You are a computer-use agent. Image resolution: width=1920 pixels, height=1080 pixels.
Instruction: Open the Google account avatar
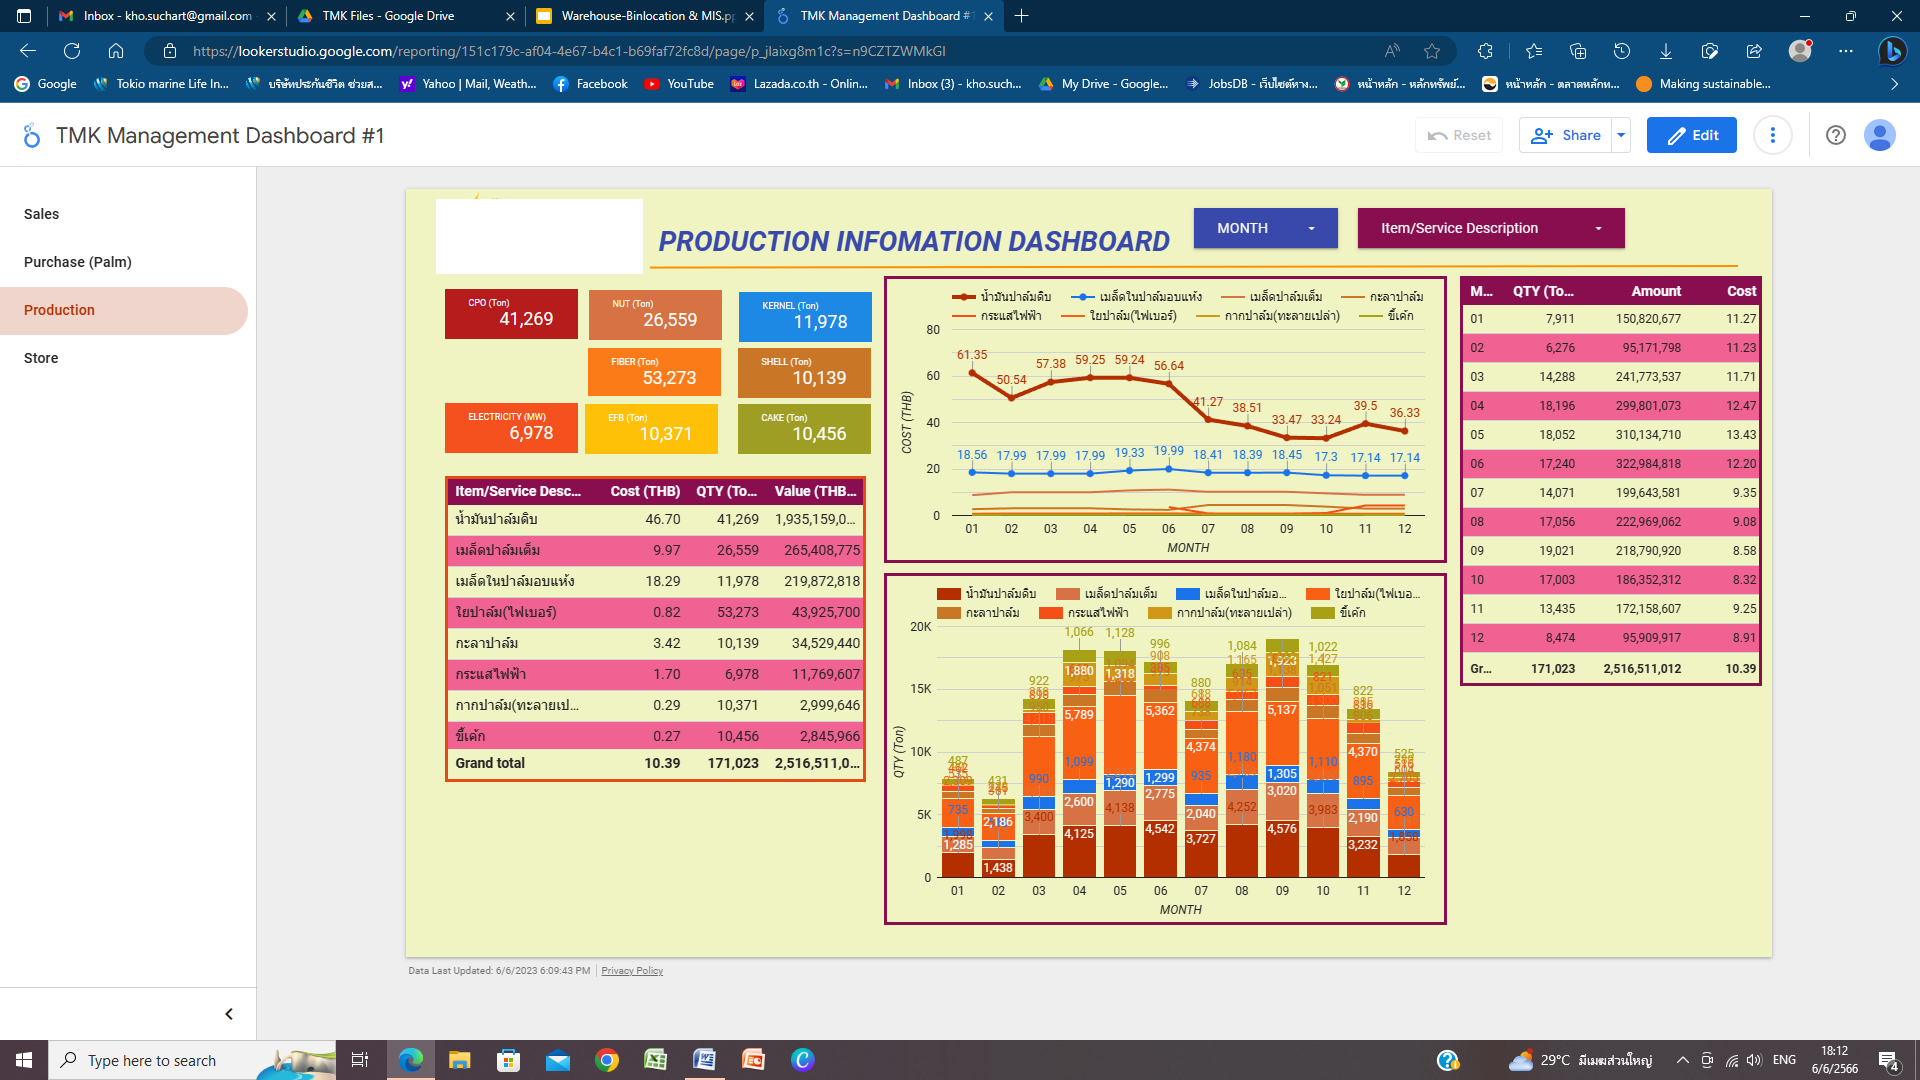[1879, 135]
